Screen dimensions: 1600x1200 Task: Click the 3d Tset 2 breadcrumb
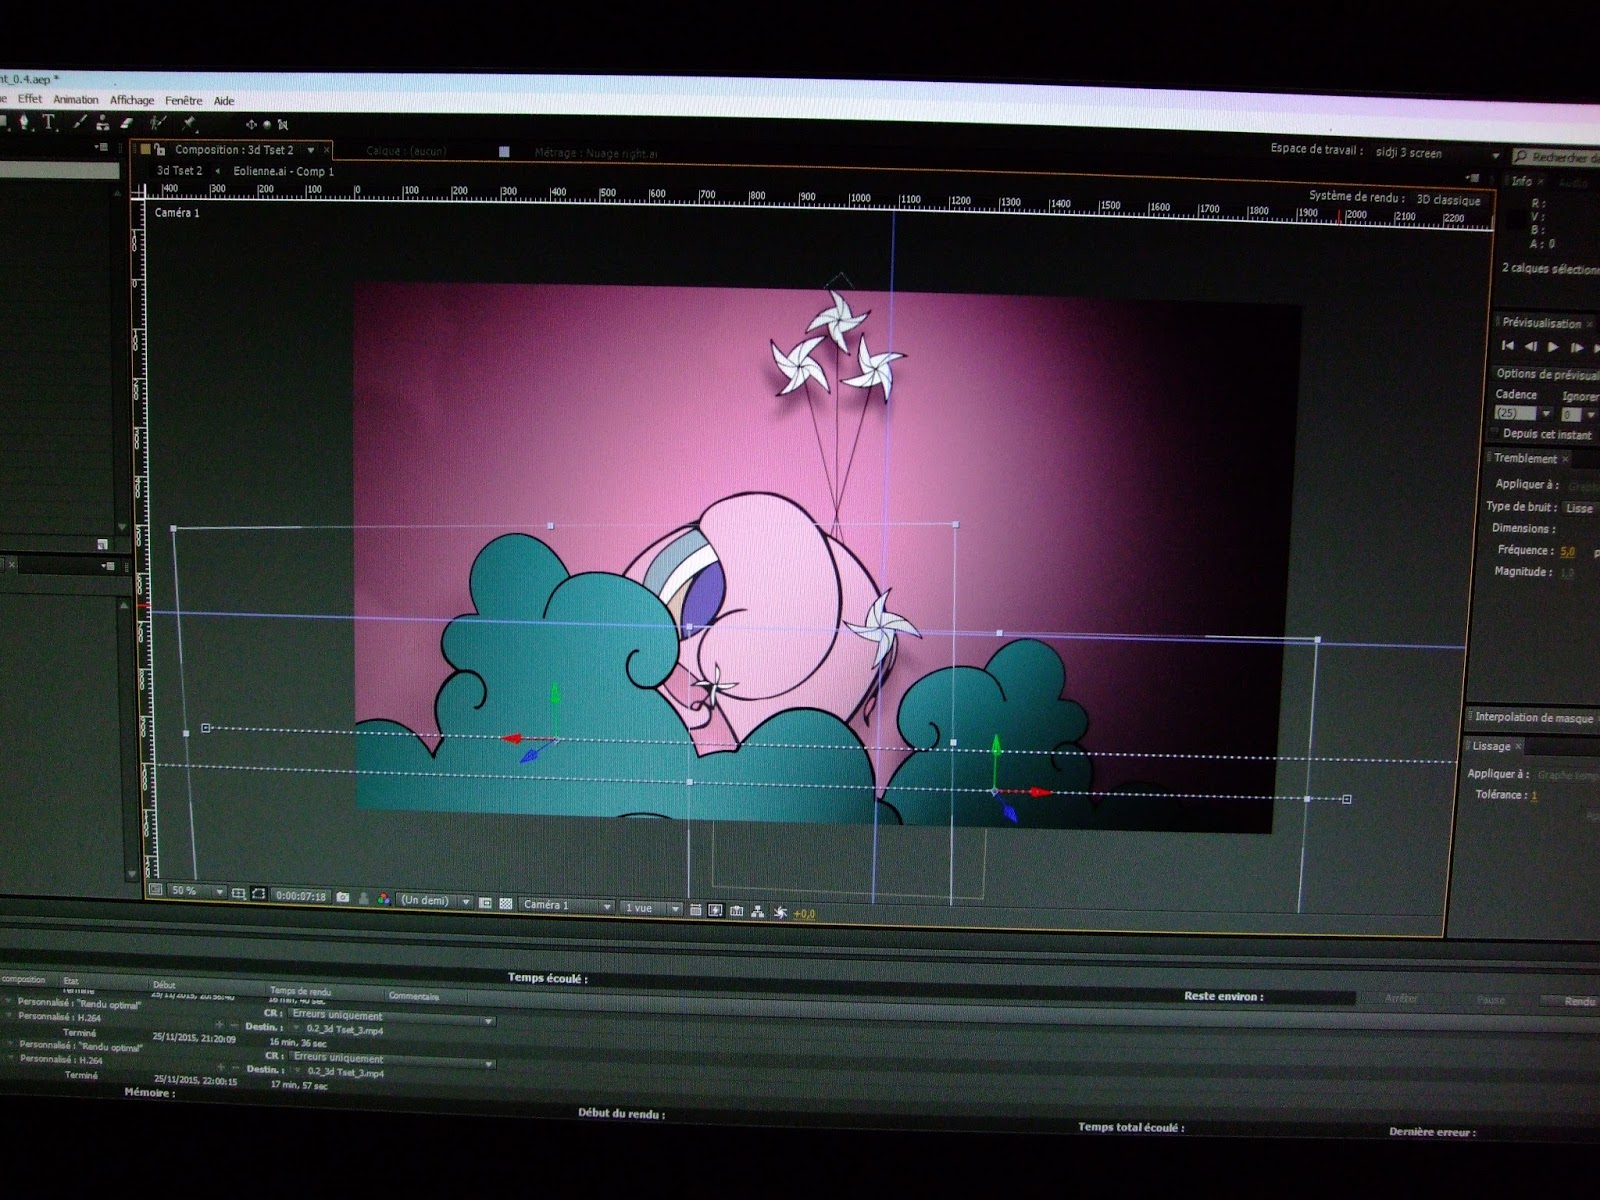pyautogui.click(x=179, y=170)
